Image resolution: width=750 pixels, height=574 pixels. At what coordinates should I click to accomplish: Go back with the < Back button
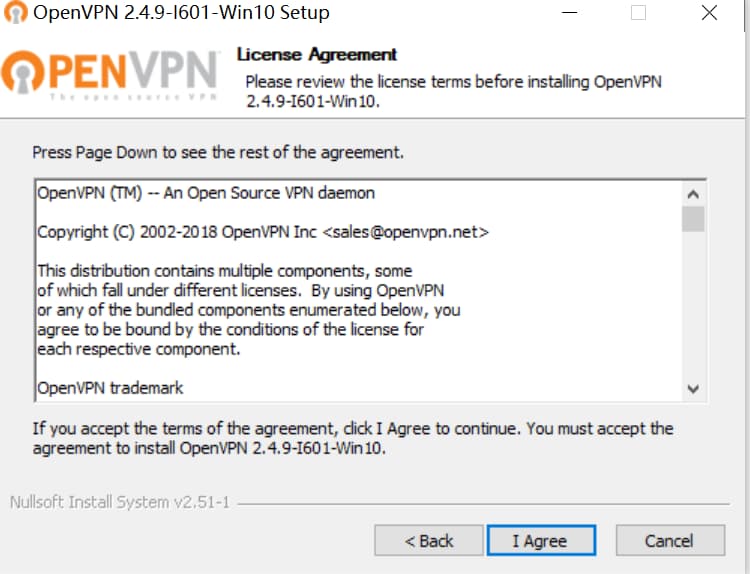click(x=429, y=541)
